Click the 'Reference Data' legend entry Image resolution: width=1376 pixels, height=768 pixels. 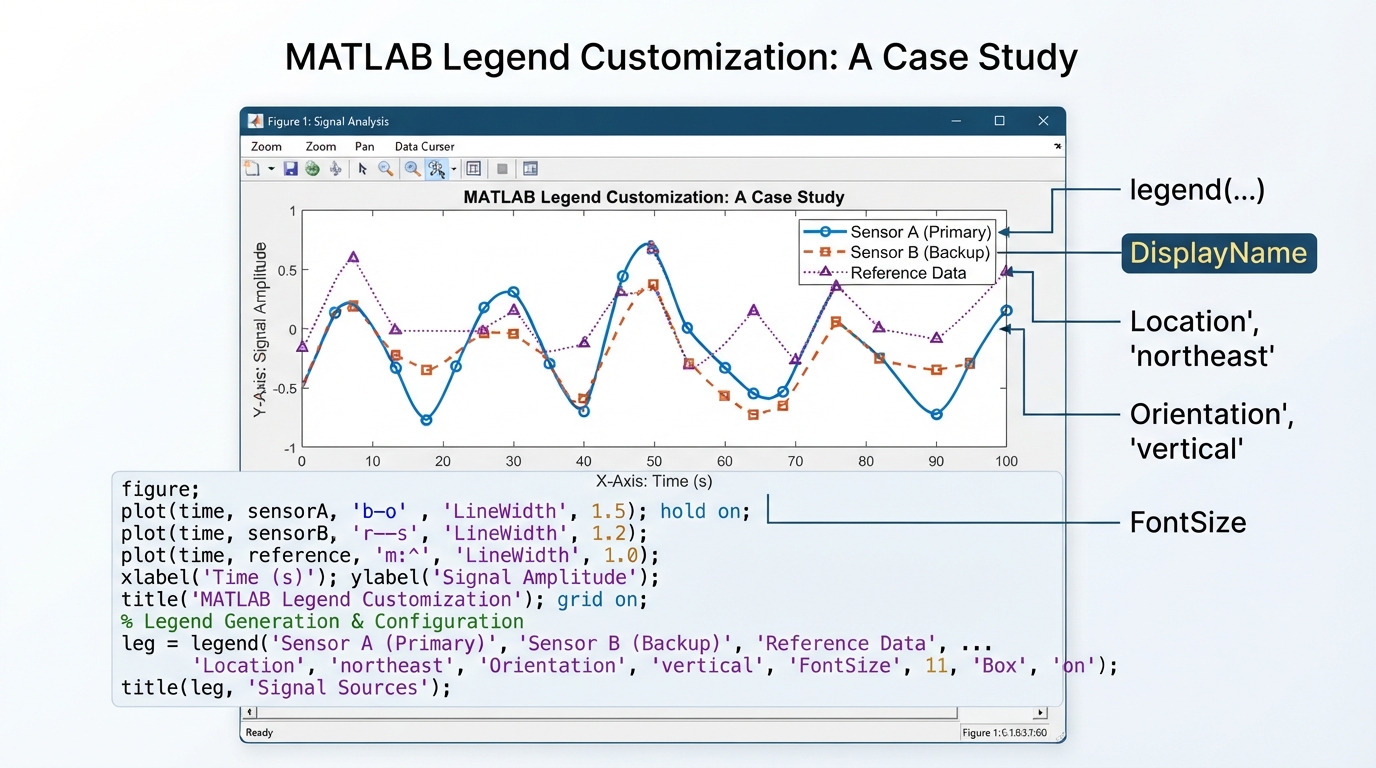[x=886, y=272]
